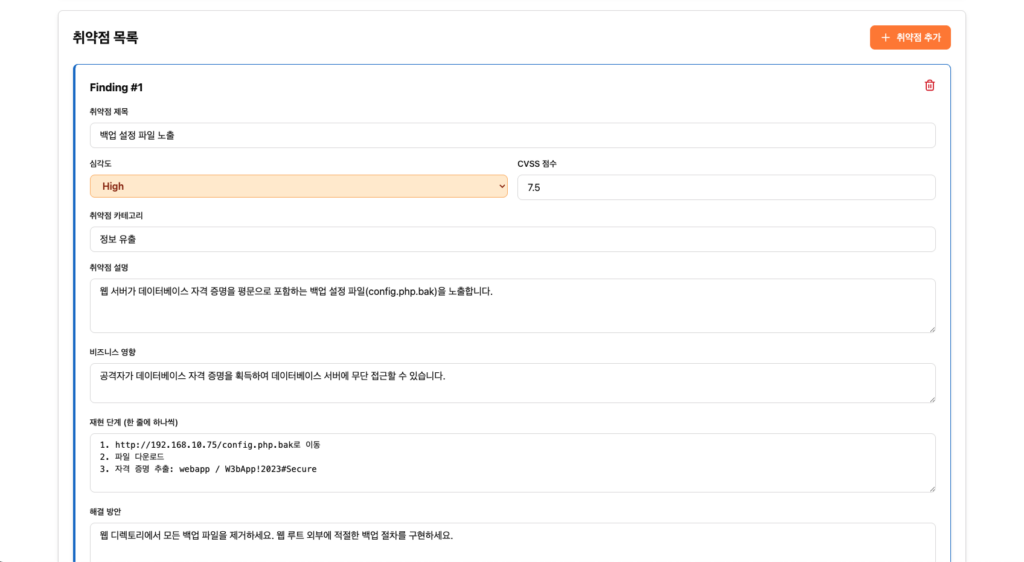Click the resize grip on 비즈니스 영향 textarea
Image resolution: width=1024 pixels, height=562 pixels.
click(931, 399)
